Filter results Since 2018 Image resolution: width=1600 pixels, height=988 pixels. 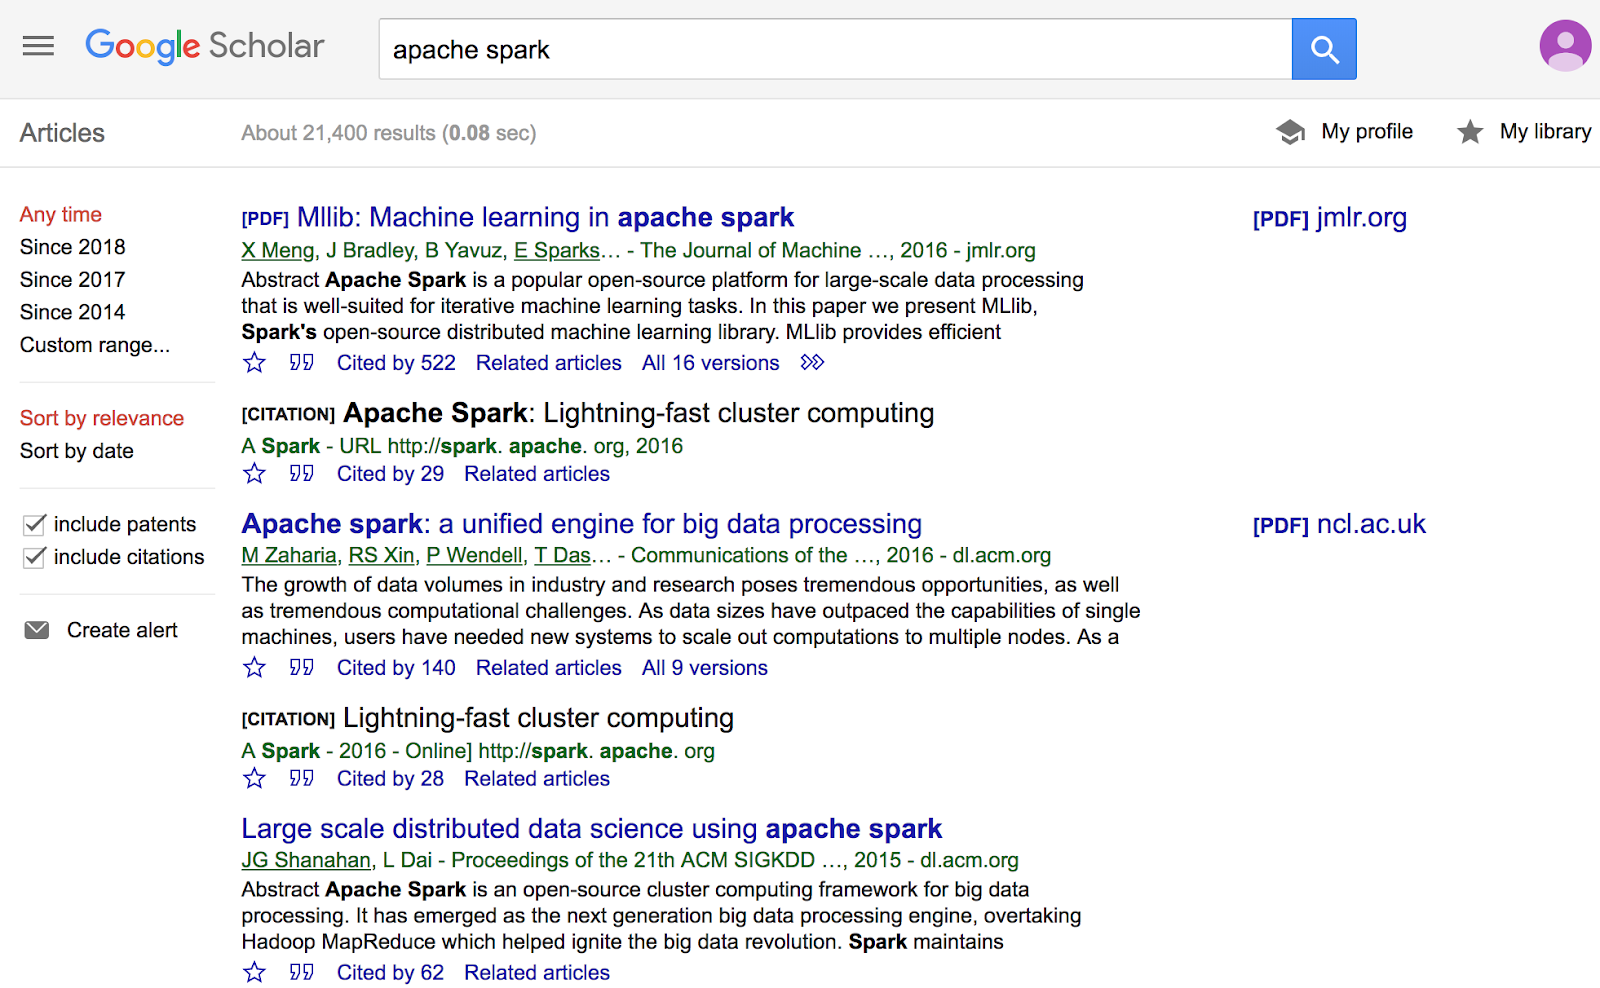(x=73, y=247)
